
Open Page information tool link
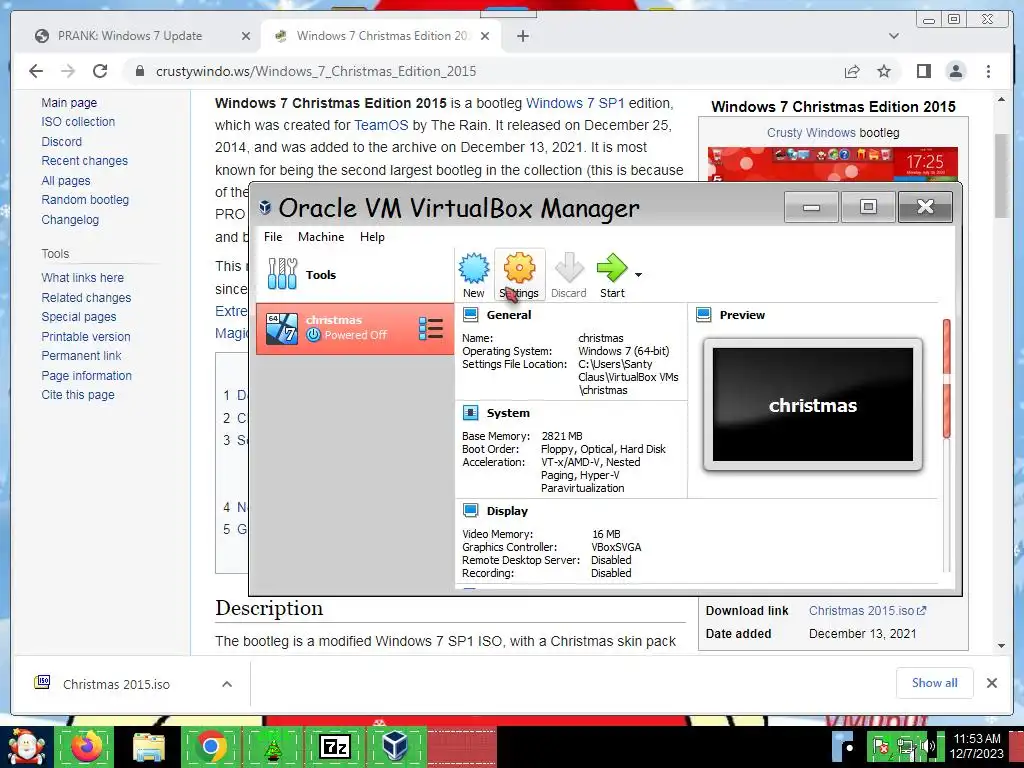coord(86,376)
